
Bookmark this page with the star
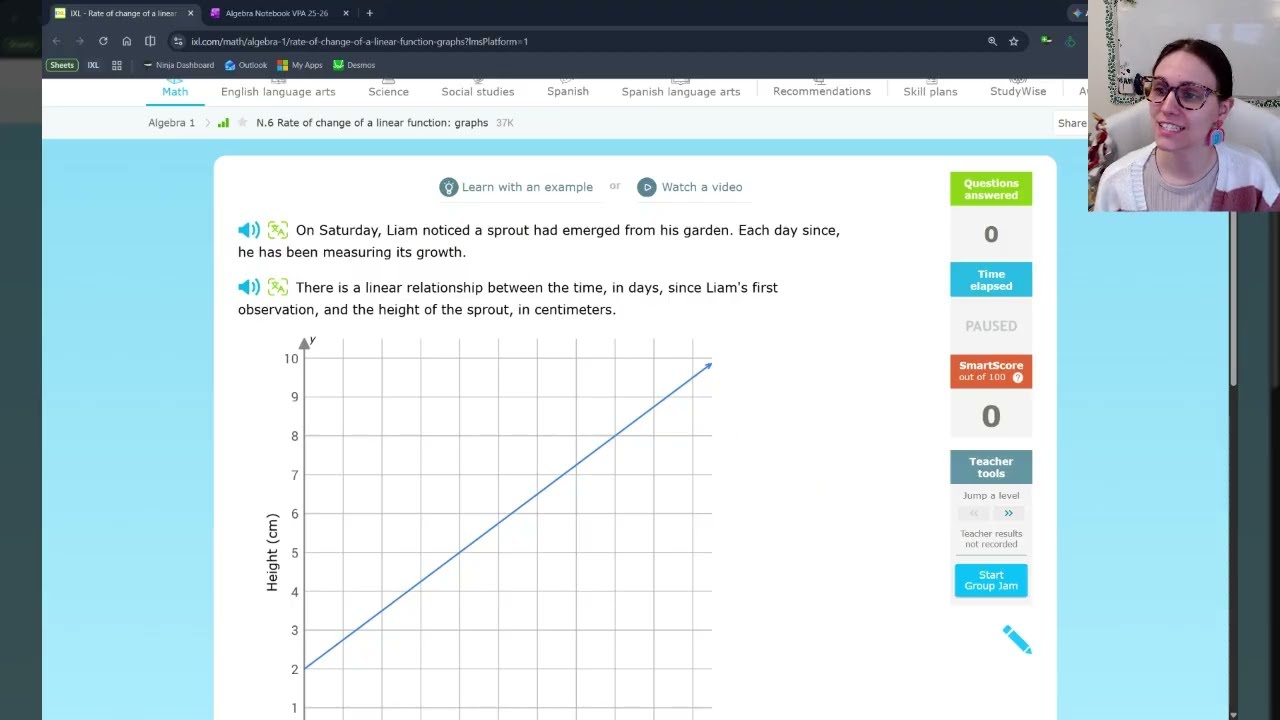tap(1014, 41)
